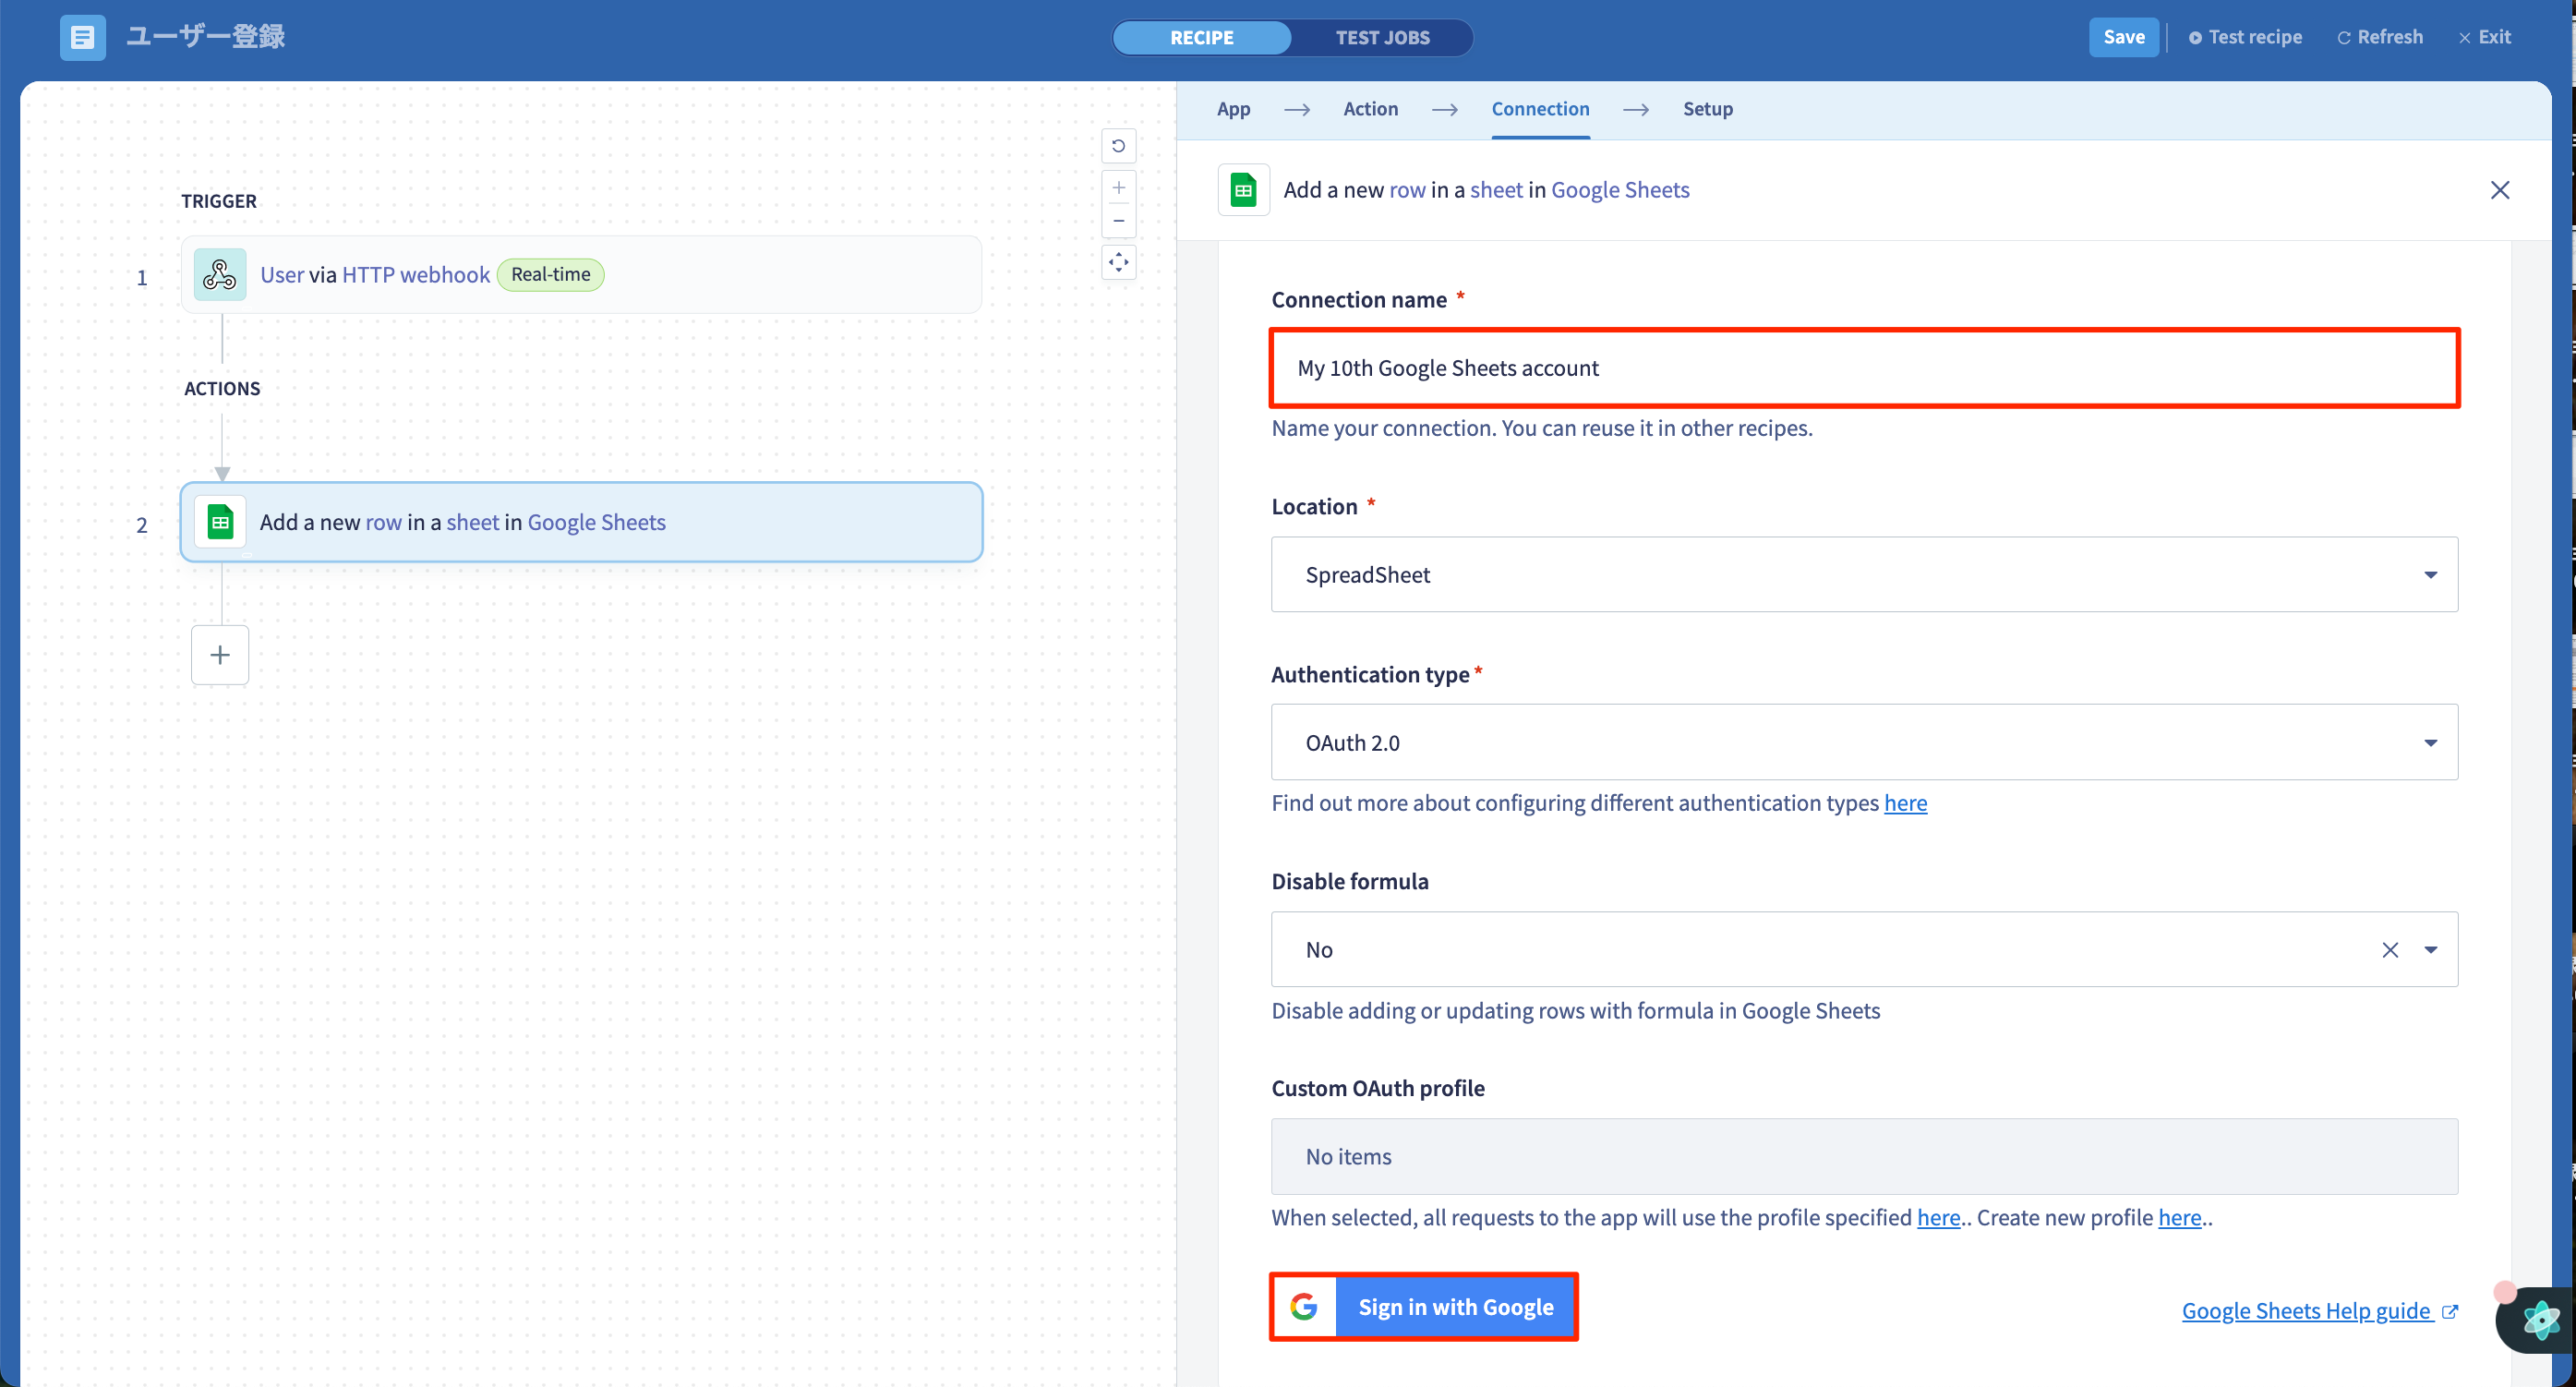The height and width of the screenshot is (1387, 2576).
Task: Click the Connection name input field
Action: [x=1864, y=368]
